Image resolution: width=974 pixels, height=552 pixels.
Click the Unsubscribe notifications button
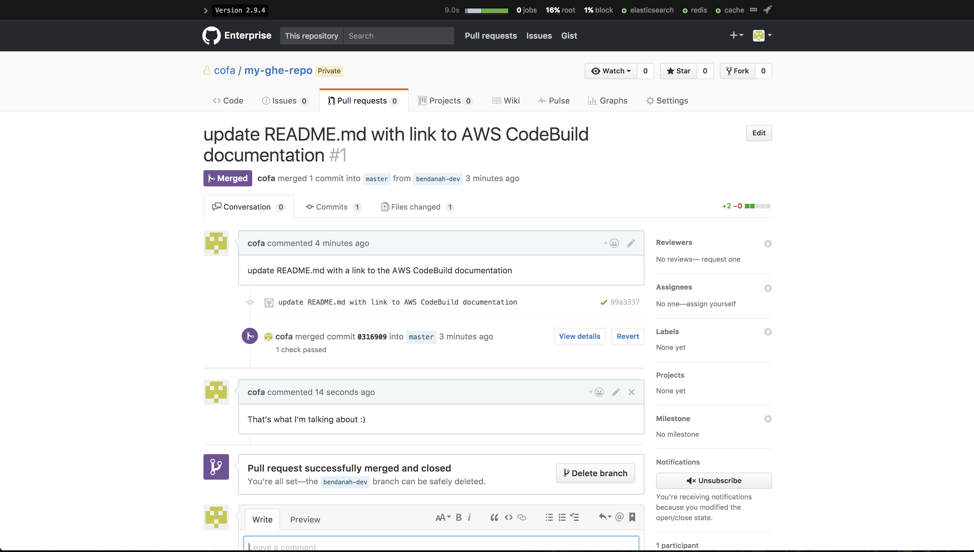[714, 481]
